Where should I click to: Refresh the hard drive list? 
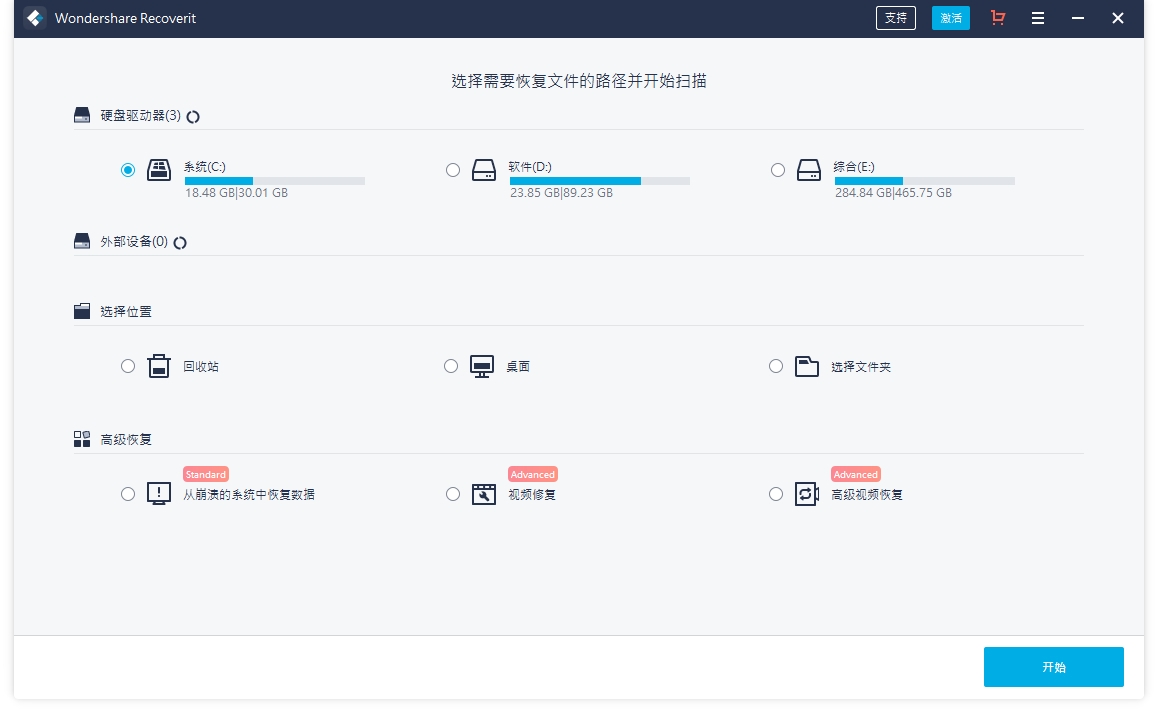pos(193,116)
